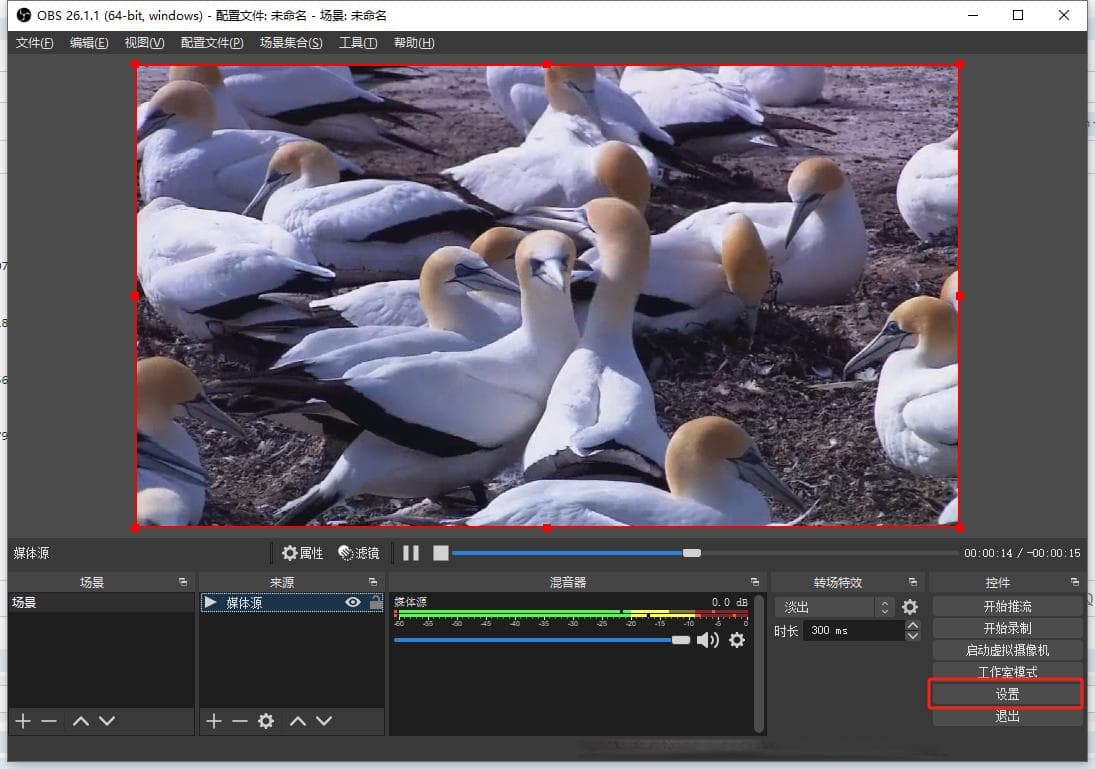Image resolution: width=1095 pixels, height=769 pixels.
Task: Float the 控件 dock panel
Action: 1075,582
